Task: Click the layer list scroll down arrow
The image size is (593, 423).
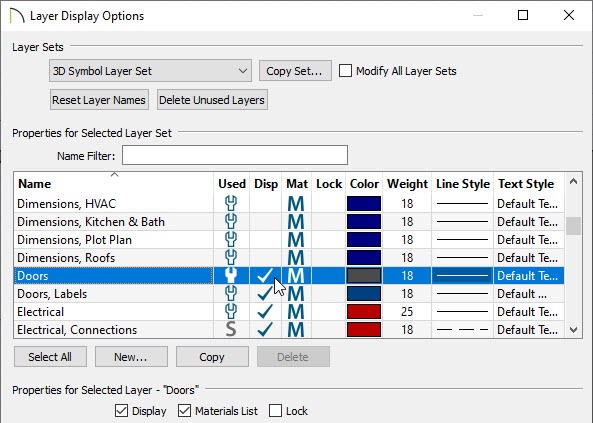Action: click(x=573, y=330)
